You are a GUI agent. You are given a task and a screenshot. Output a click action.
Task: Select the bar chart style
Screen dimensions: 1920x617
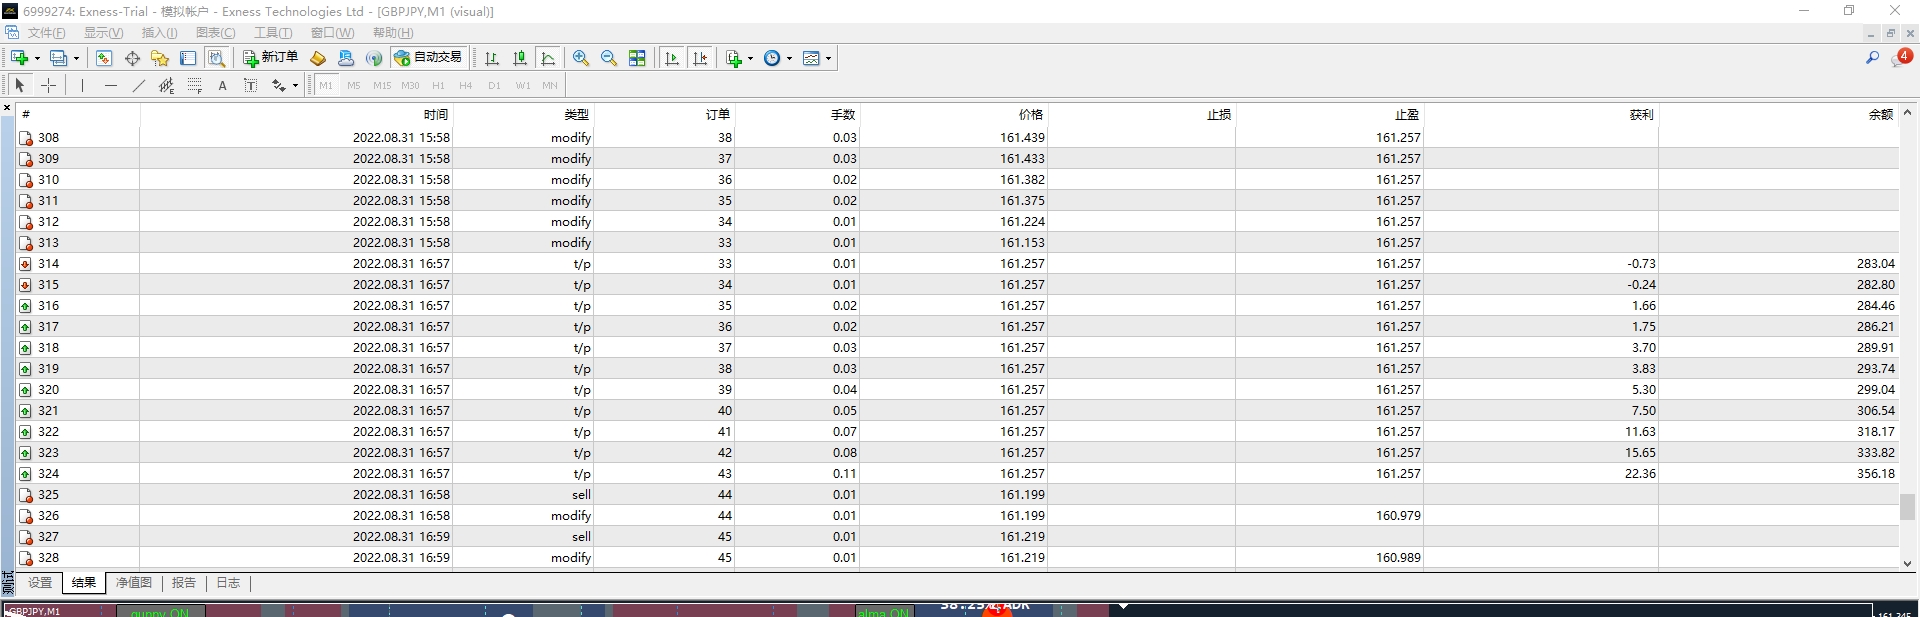491,58
